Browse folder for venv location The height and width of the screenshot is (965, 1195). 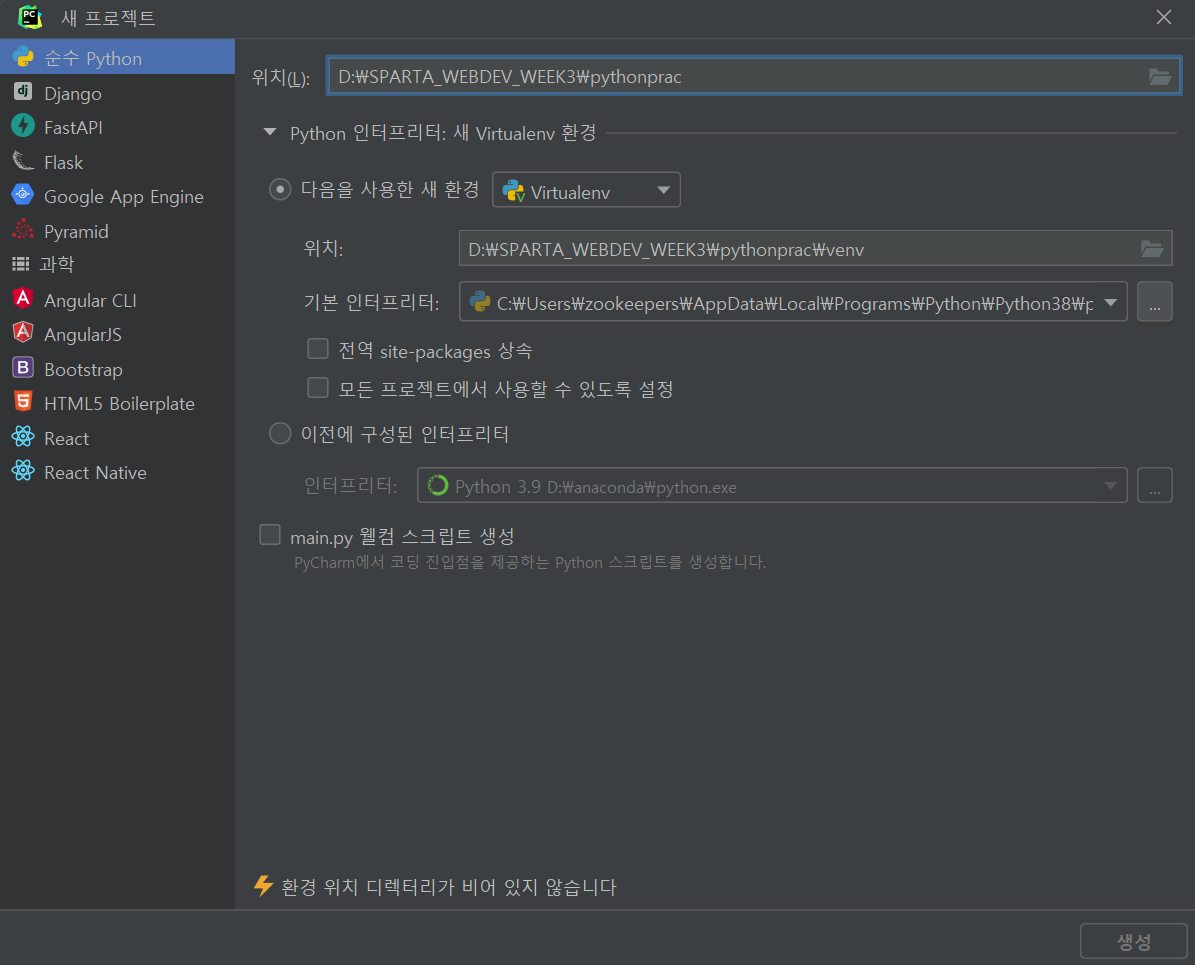(1152, 248)
